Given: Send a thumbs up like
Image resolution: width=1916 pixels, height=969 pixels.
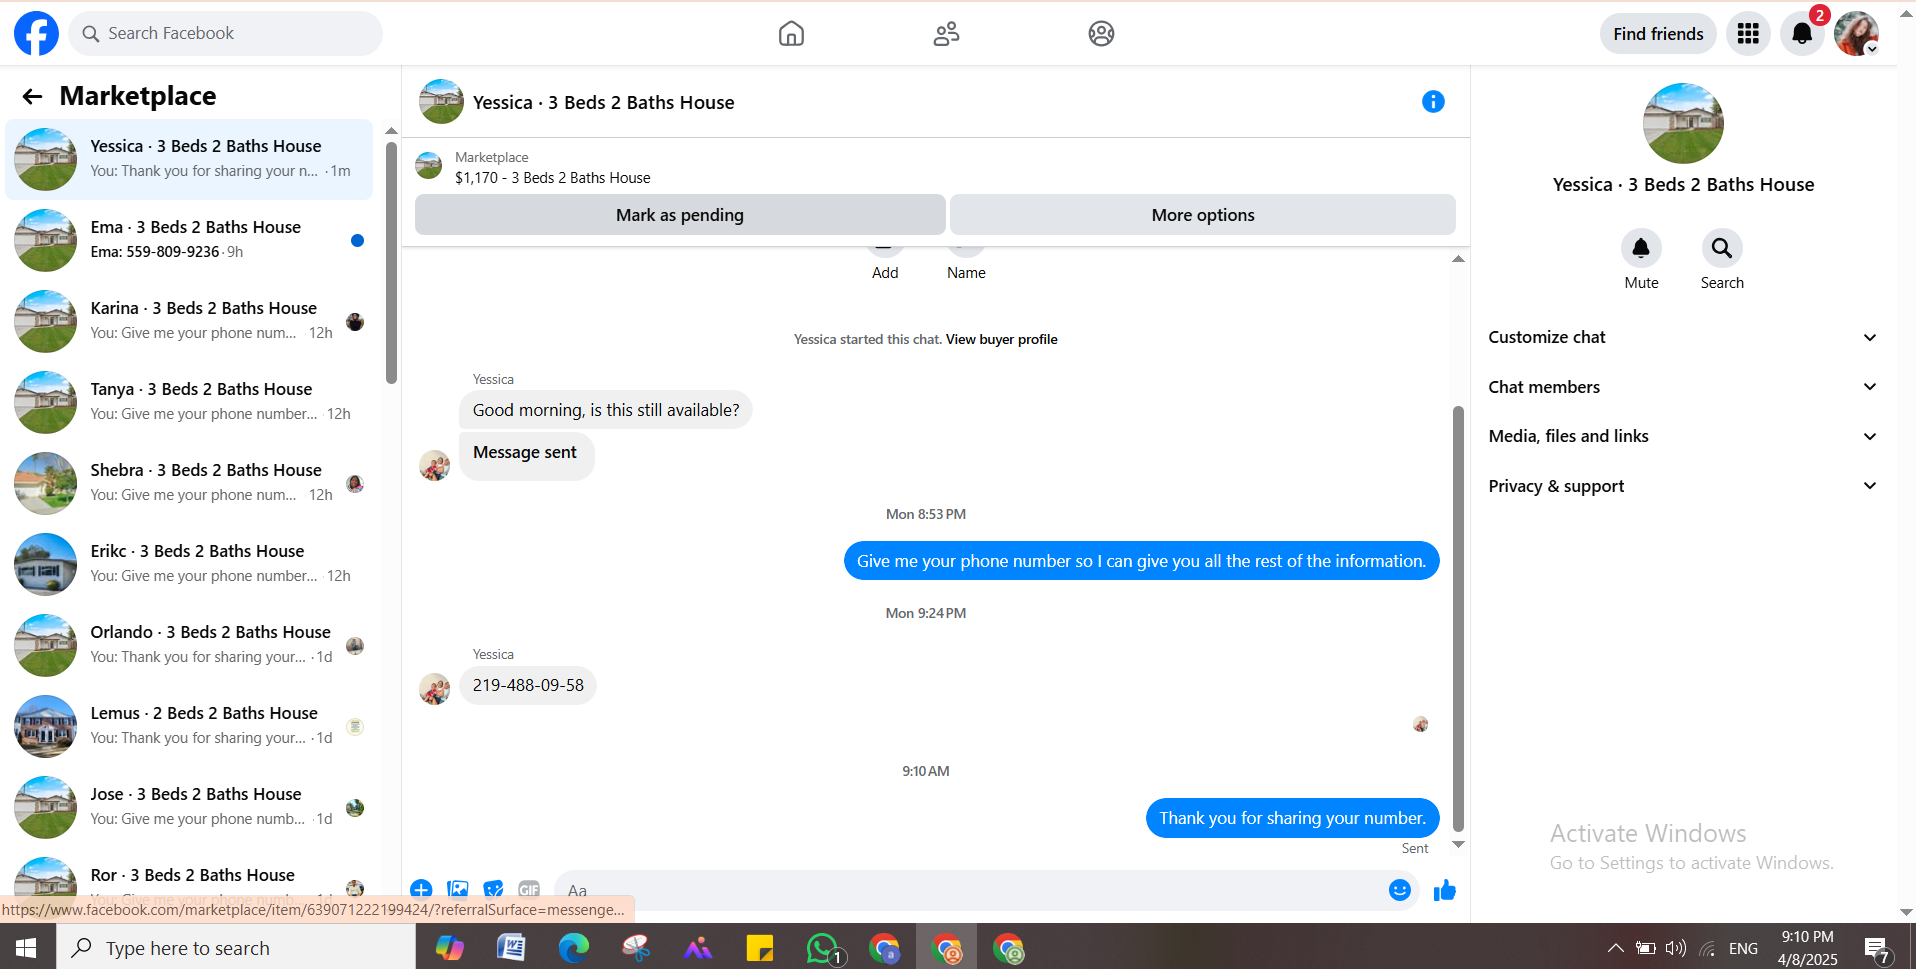Looking at the screenshot, I should coord(1444,890).
